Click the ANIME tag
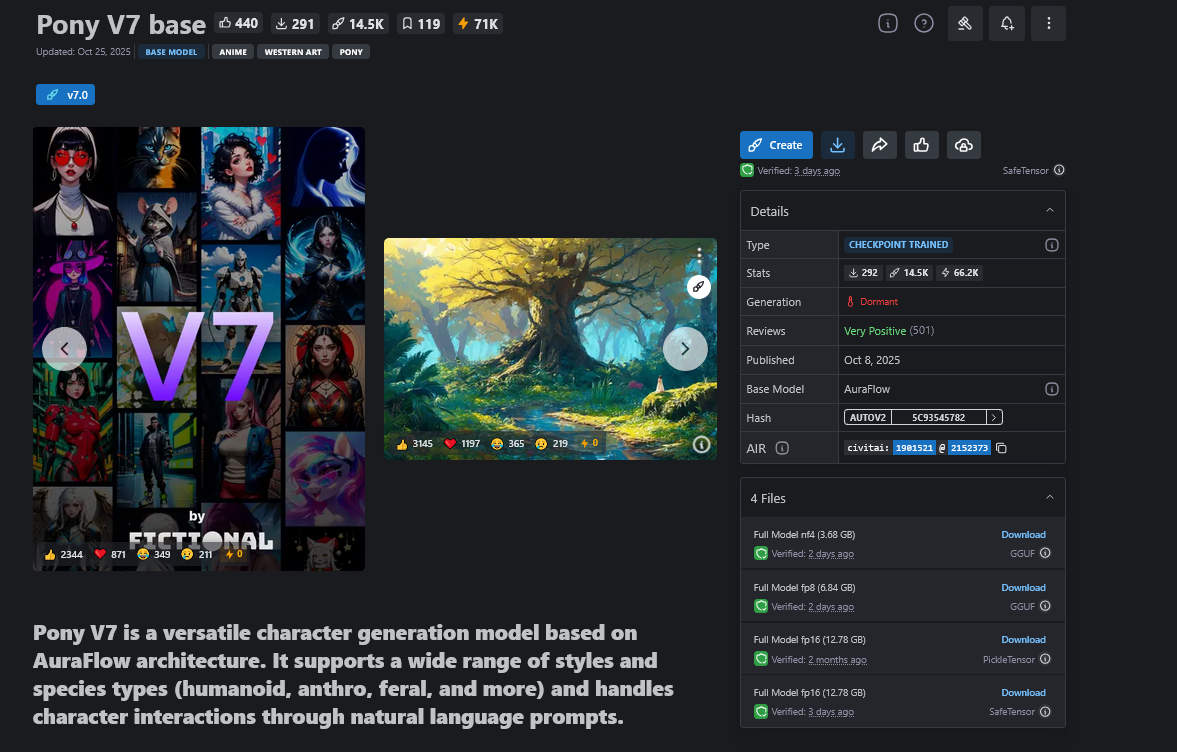 (x=233, y=52)
